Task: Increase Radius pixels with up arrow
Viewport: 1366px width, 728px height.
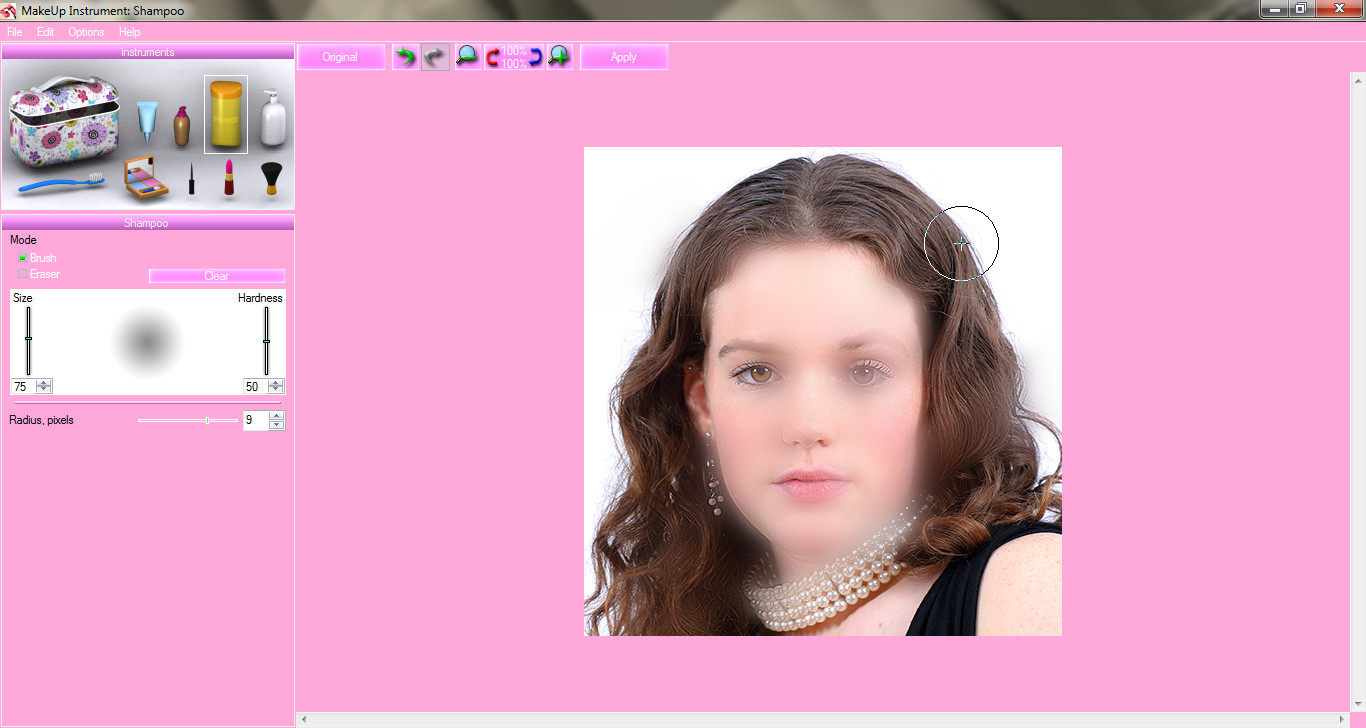Action: pos(277,416)
